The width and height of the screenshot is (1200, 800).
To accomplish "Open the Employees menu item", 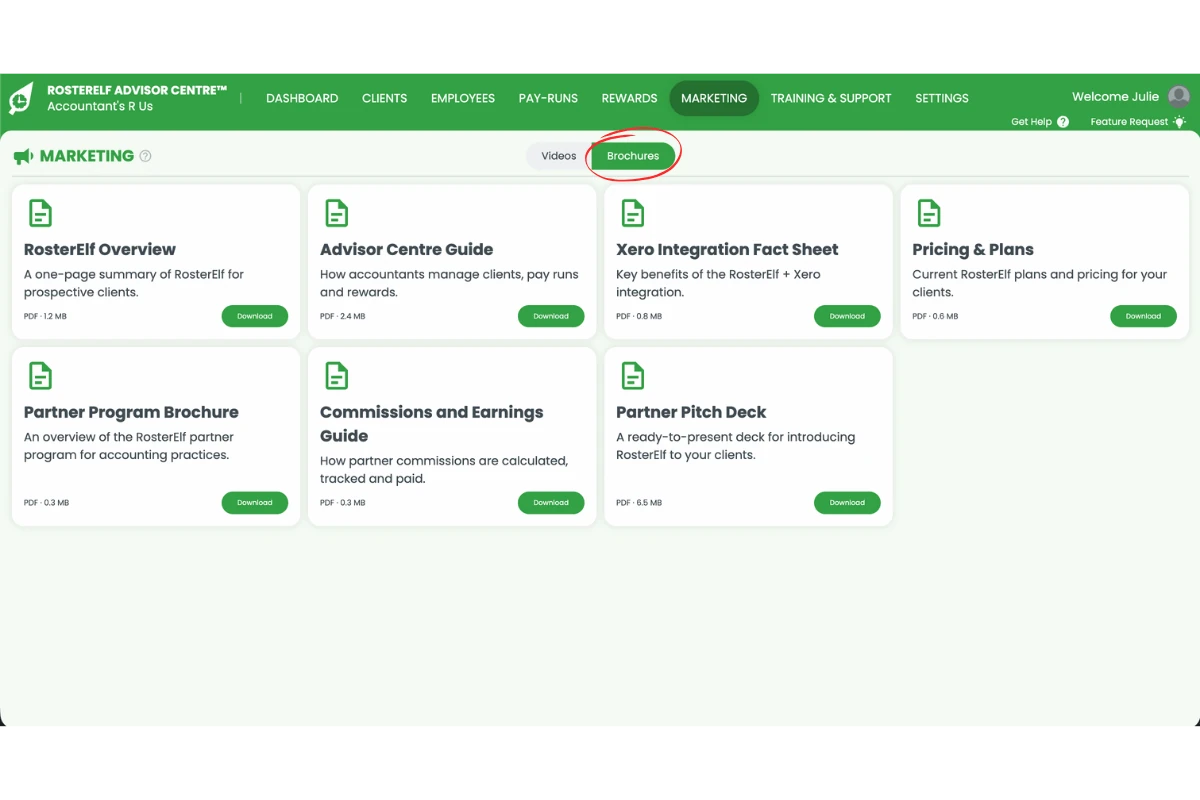I will [x=463, y=98].
